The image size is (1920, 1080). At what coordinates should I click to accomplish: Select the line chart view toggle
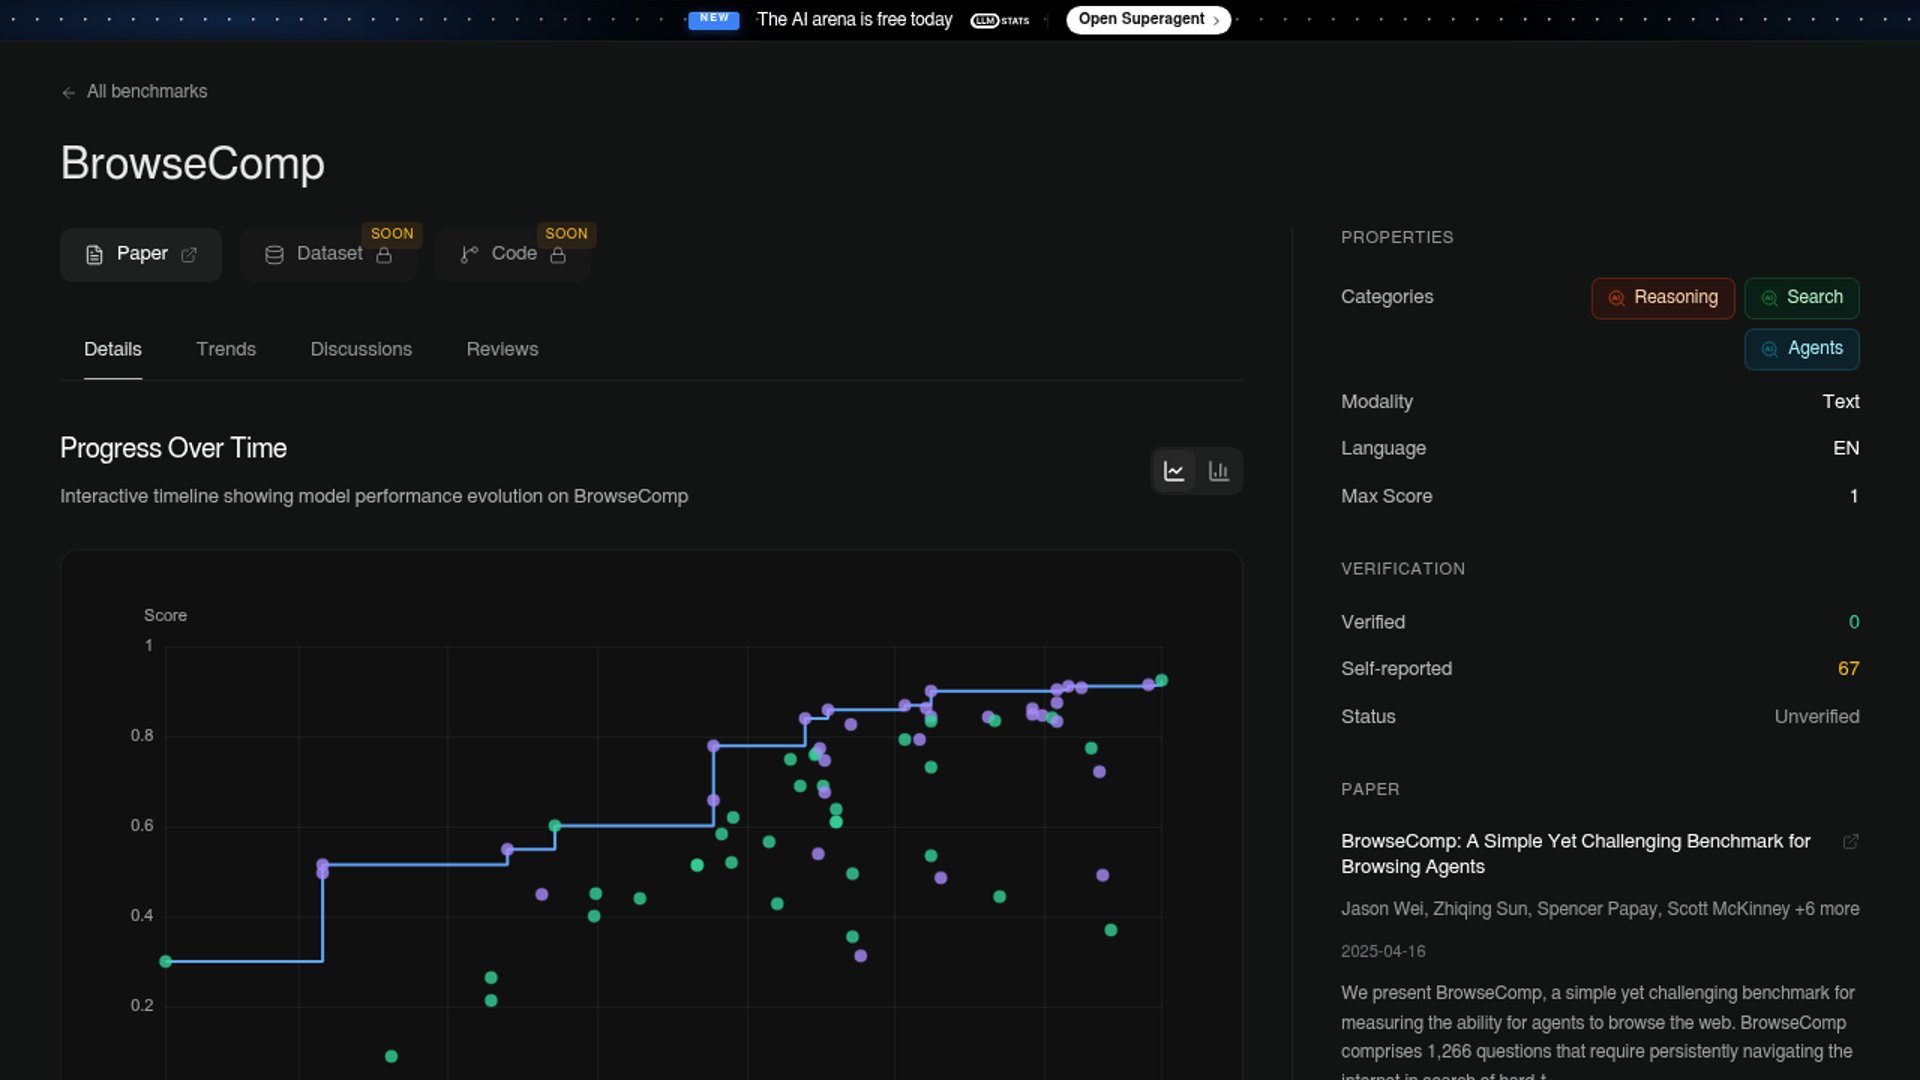tap(1174, 471)
